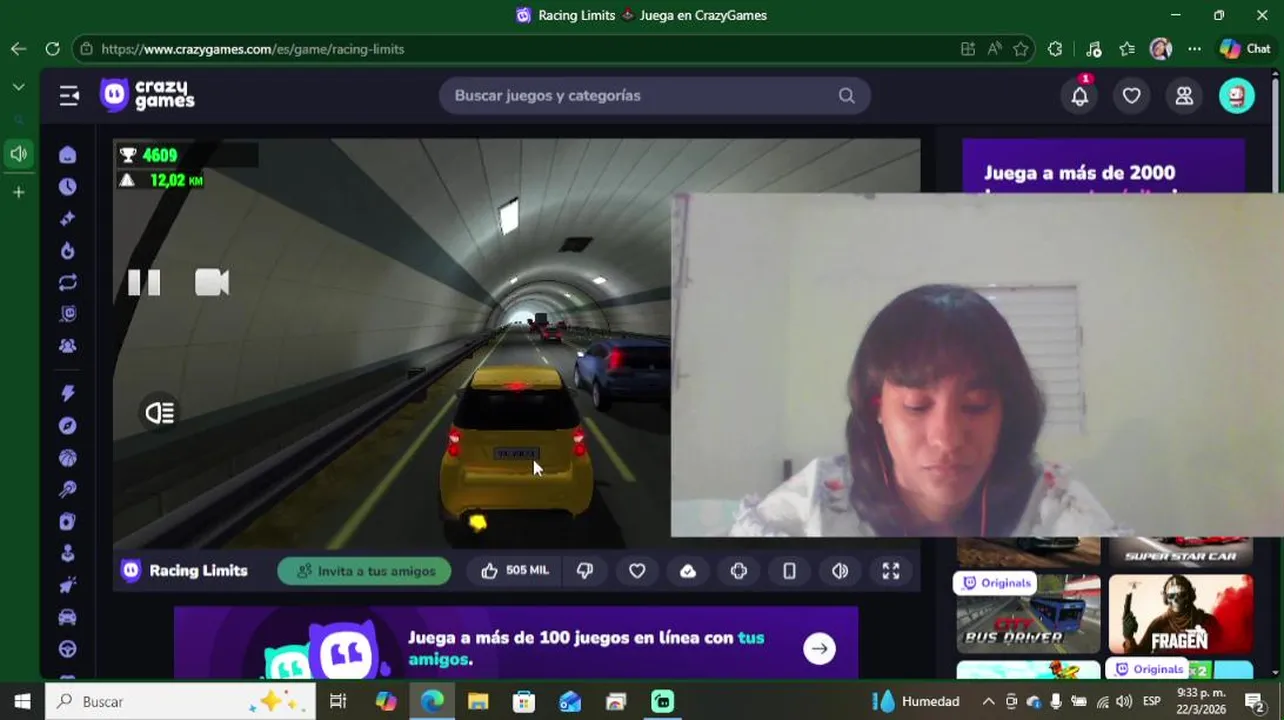Click 'Juega a más de 2000' ad banner
1284x720 pixels.
pos(1103,166)
